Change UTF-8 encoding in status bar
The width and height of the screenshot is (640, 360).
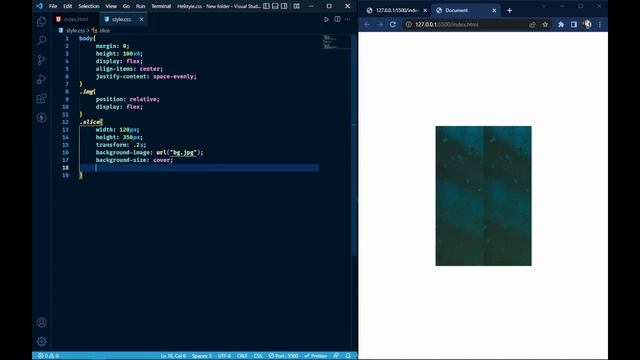pos(224,356)
